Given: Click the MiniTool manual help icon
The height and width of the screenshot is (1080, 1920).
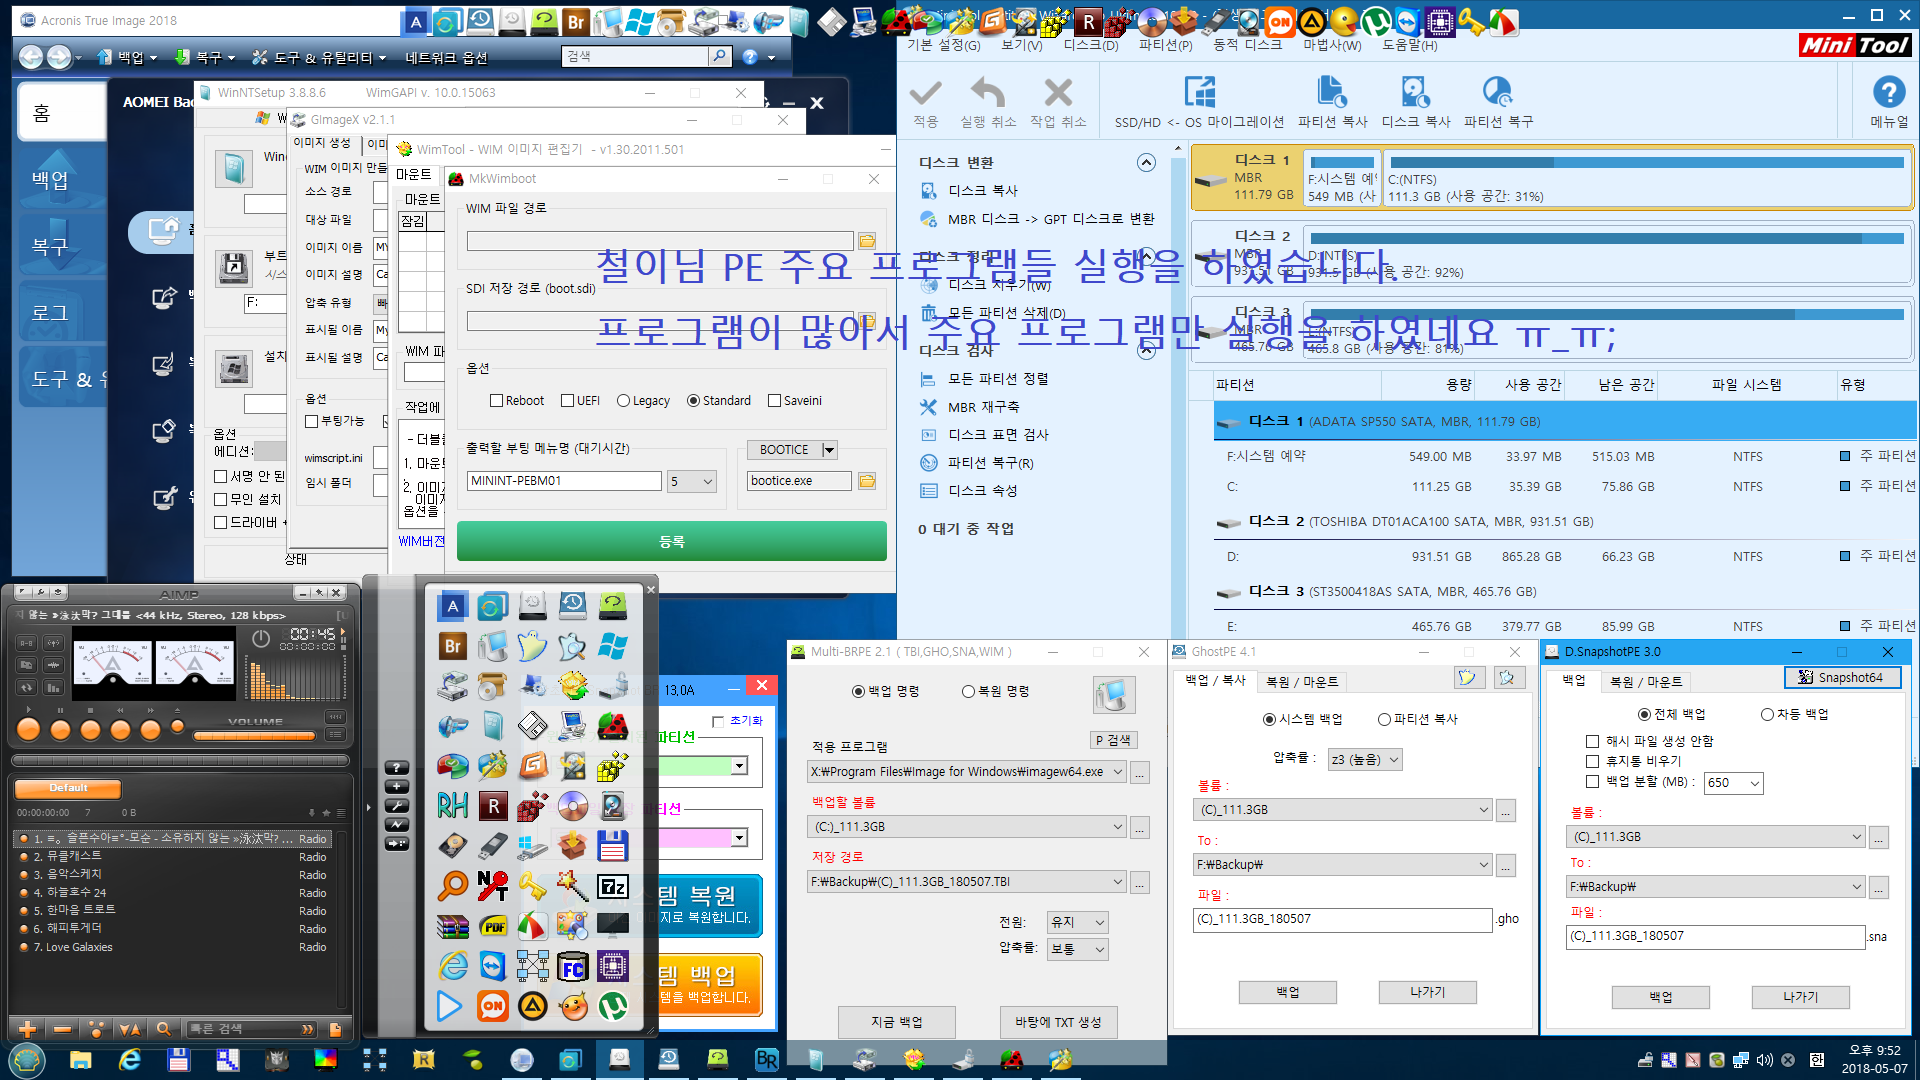Looking at the screenshot, I should coord(1888,92).
